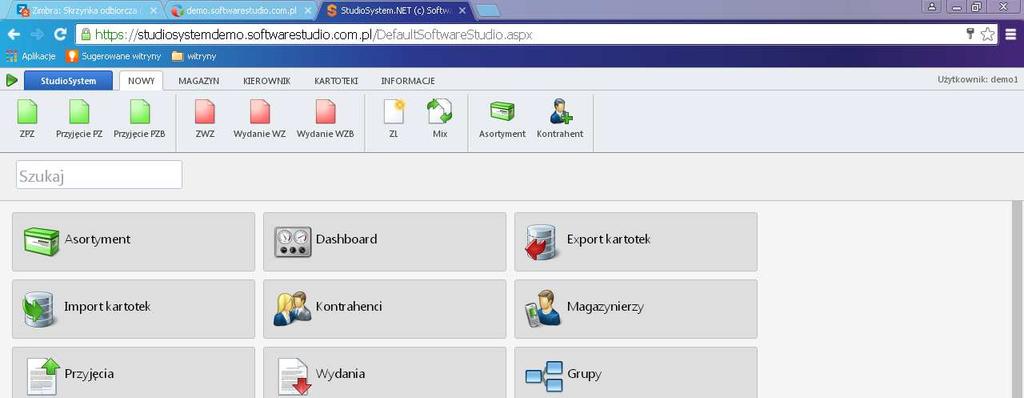1024x398 pixels.
Task: Switch to demo.softwarestudio.com.pl browser tab
Action: [240, 10]
